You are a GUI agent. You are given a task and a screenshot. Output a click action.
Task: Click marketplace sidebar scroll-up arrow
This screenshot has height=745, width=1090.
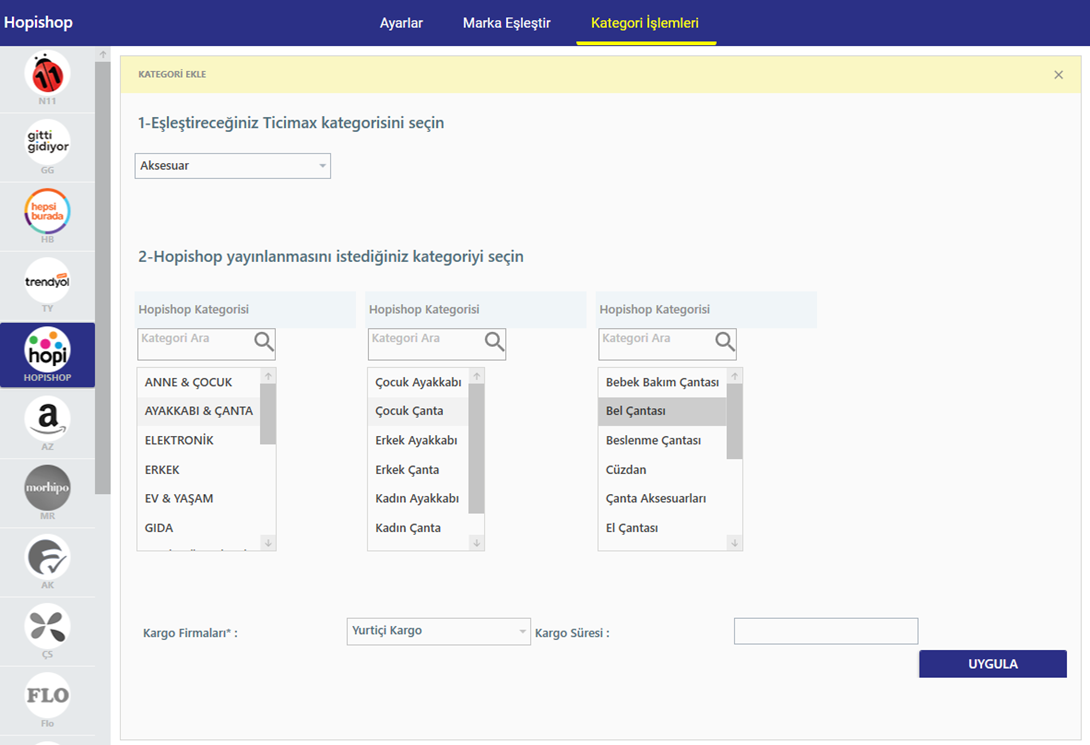pos(103,54)
